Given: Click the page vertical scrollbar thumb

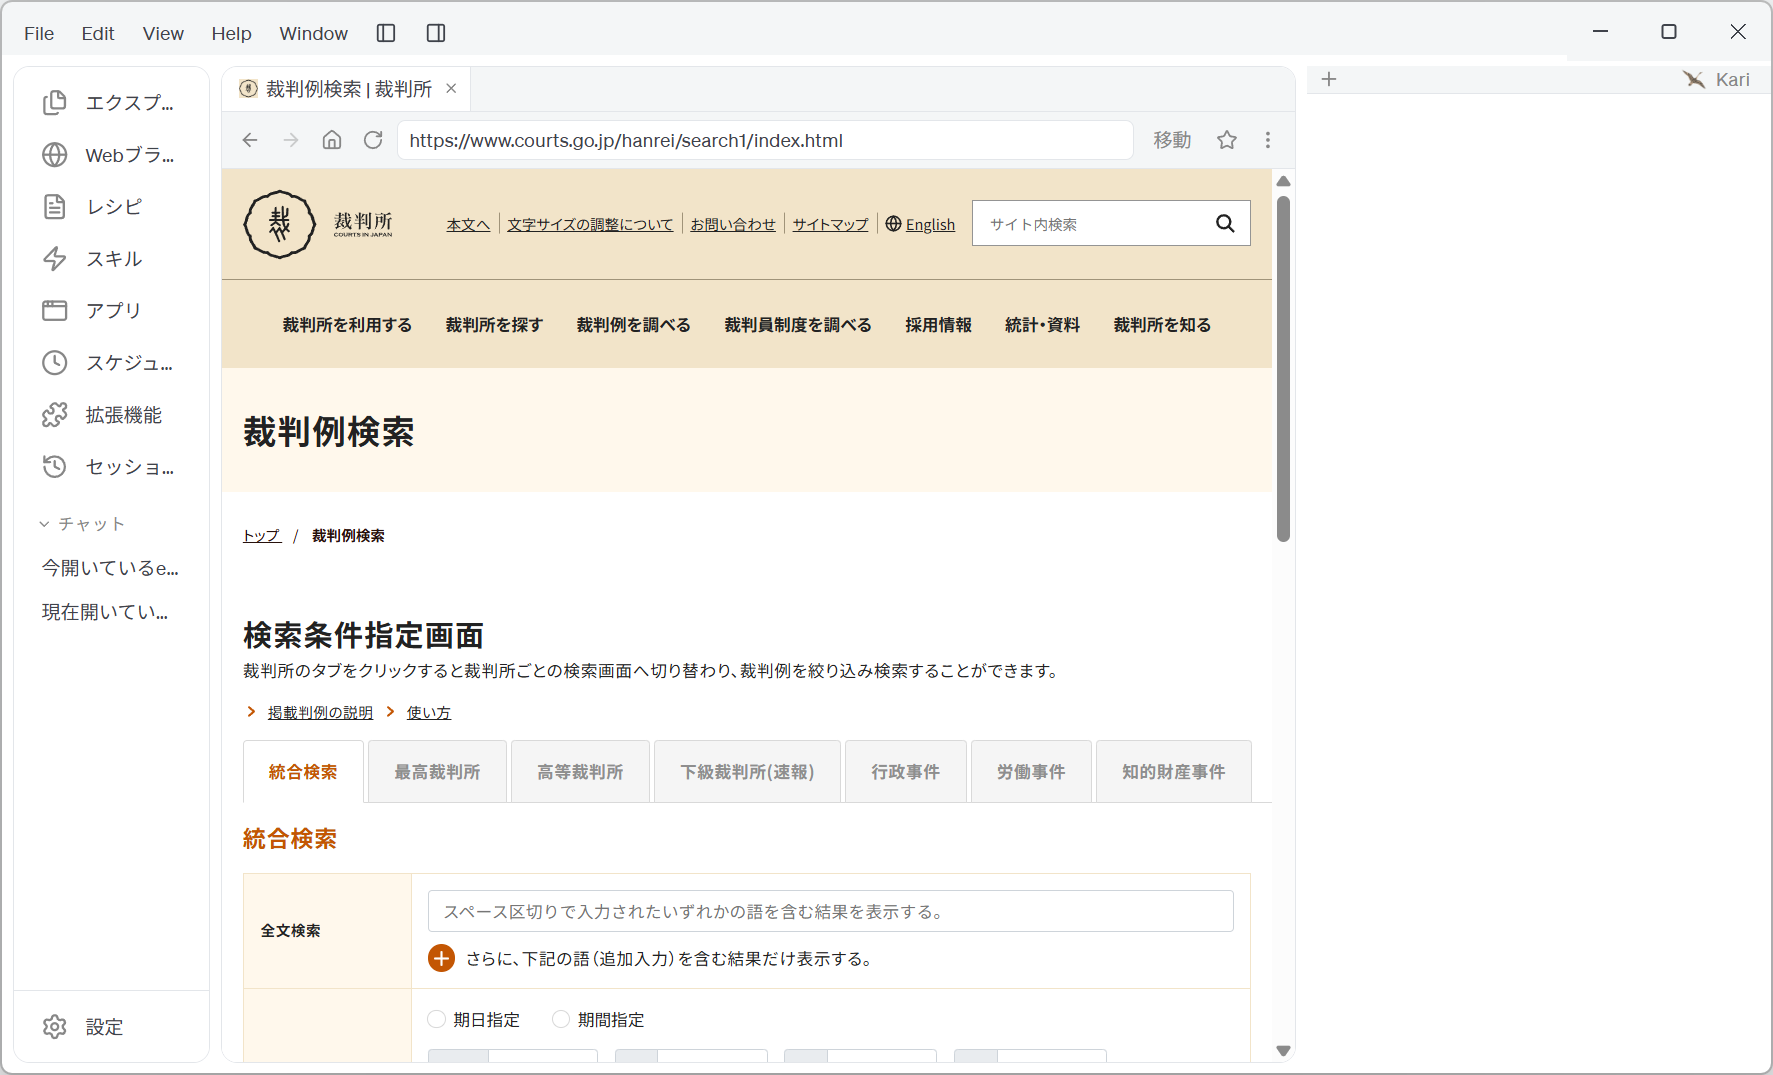Looking at the screenshot, I should tap(1283, 368).
